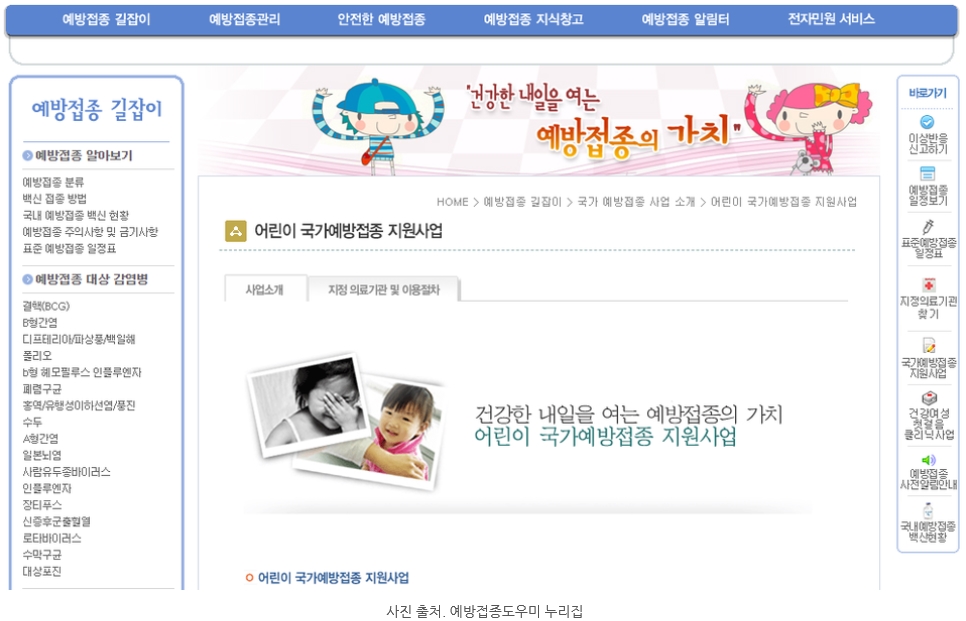The height and width of the screenshot is (621, 966).
Task: Click the 국가예방접종 지원사업 document icon
Action: 928,346
